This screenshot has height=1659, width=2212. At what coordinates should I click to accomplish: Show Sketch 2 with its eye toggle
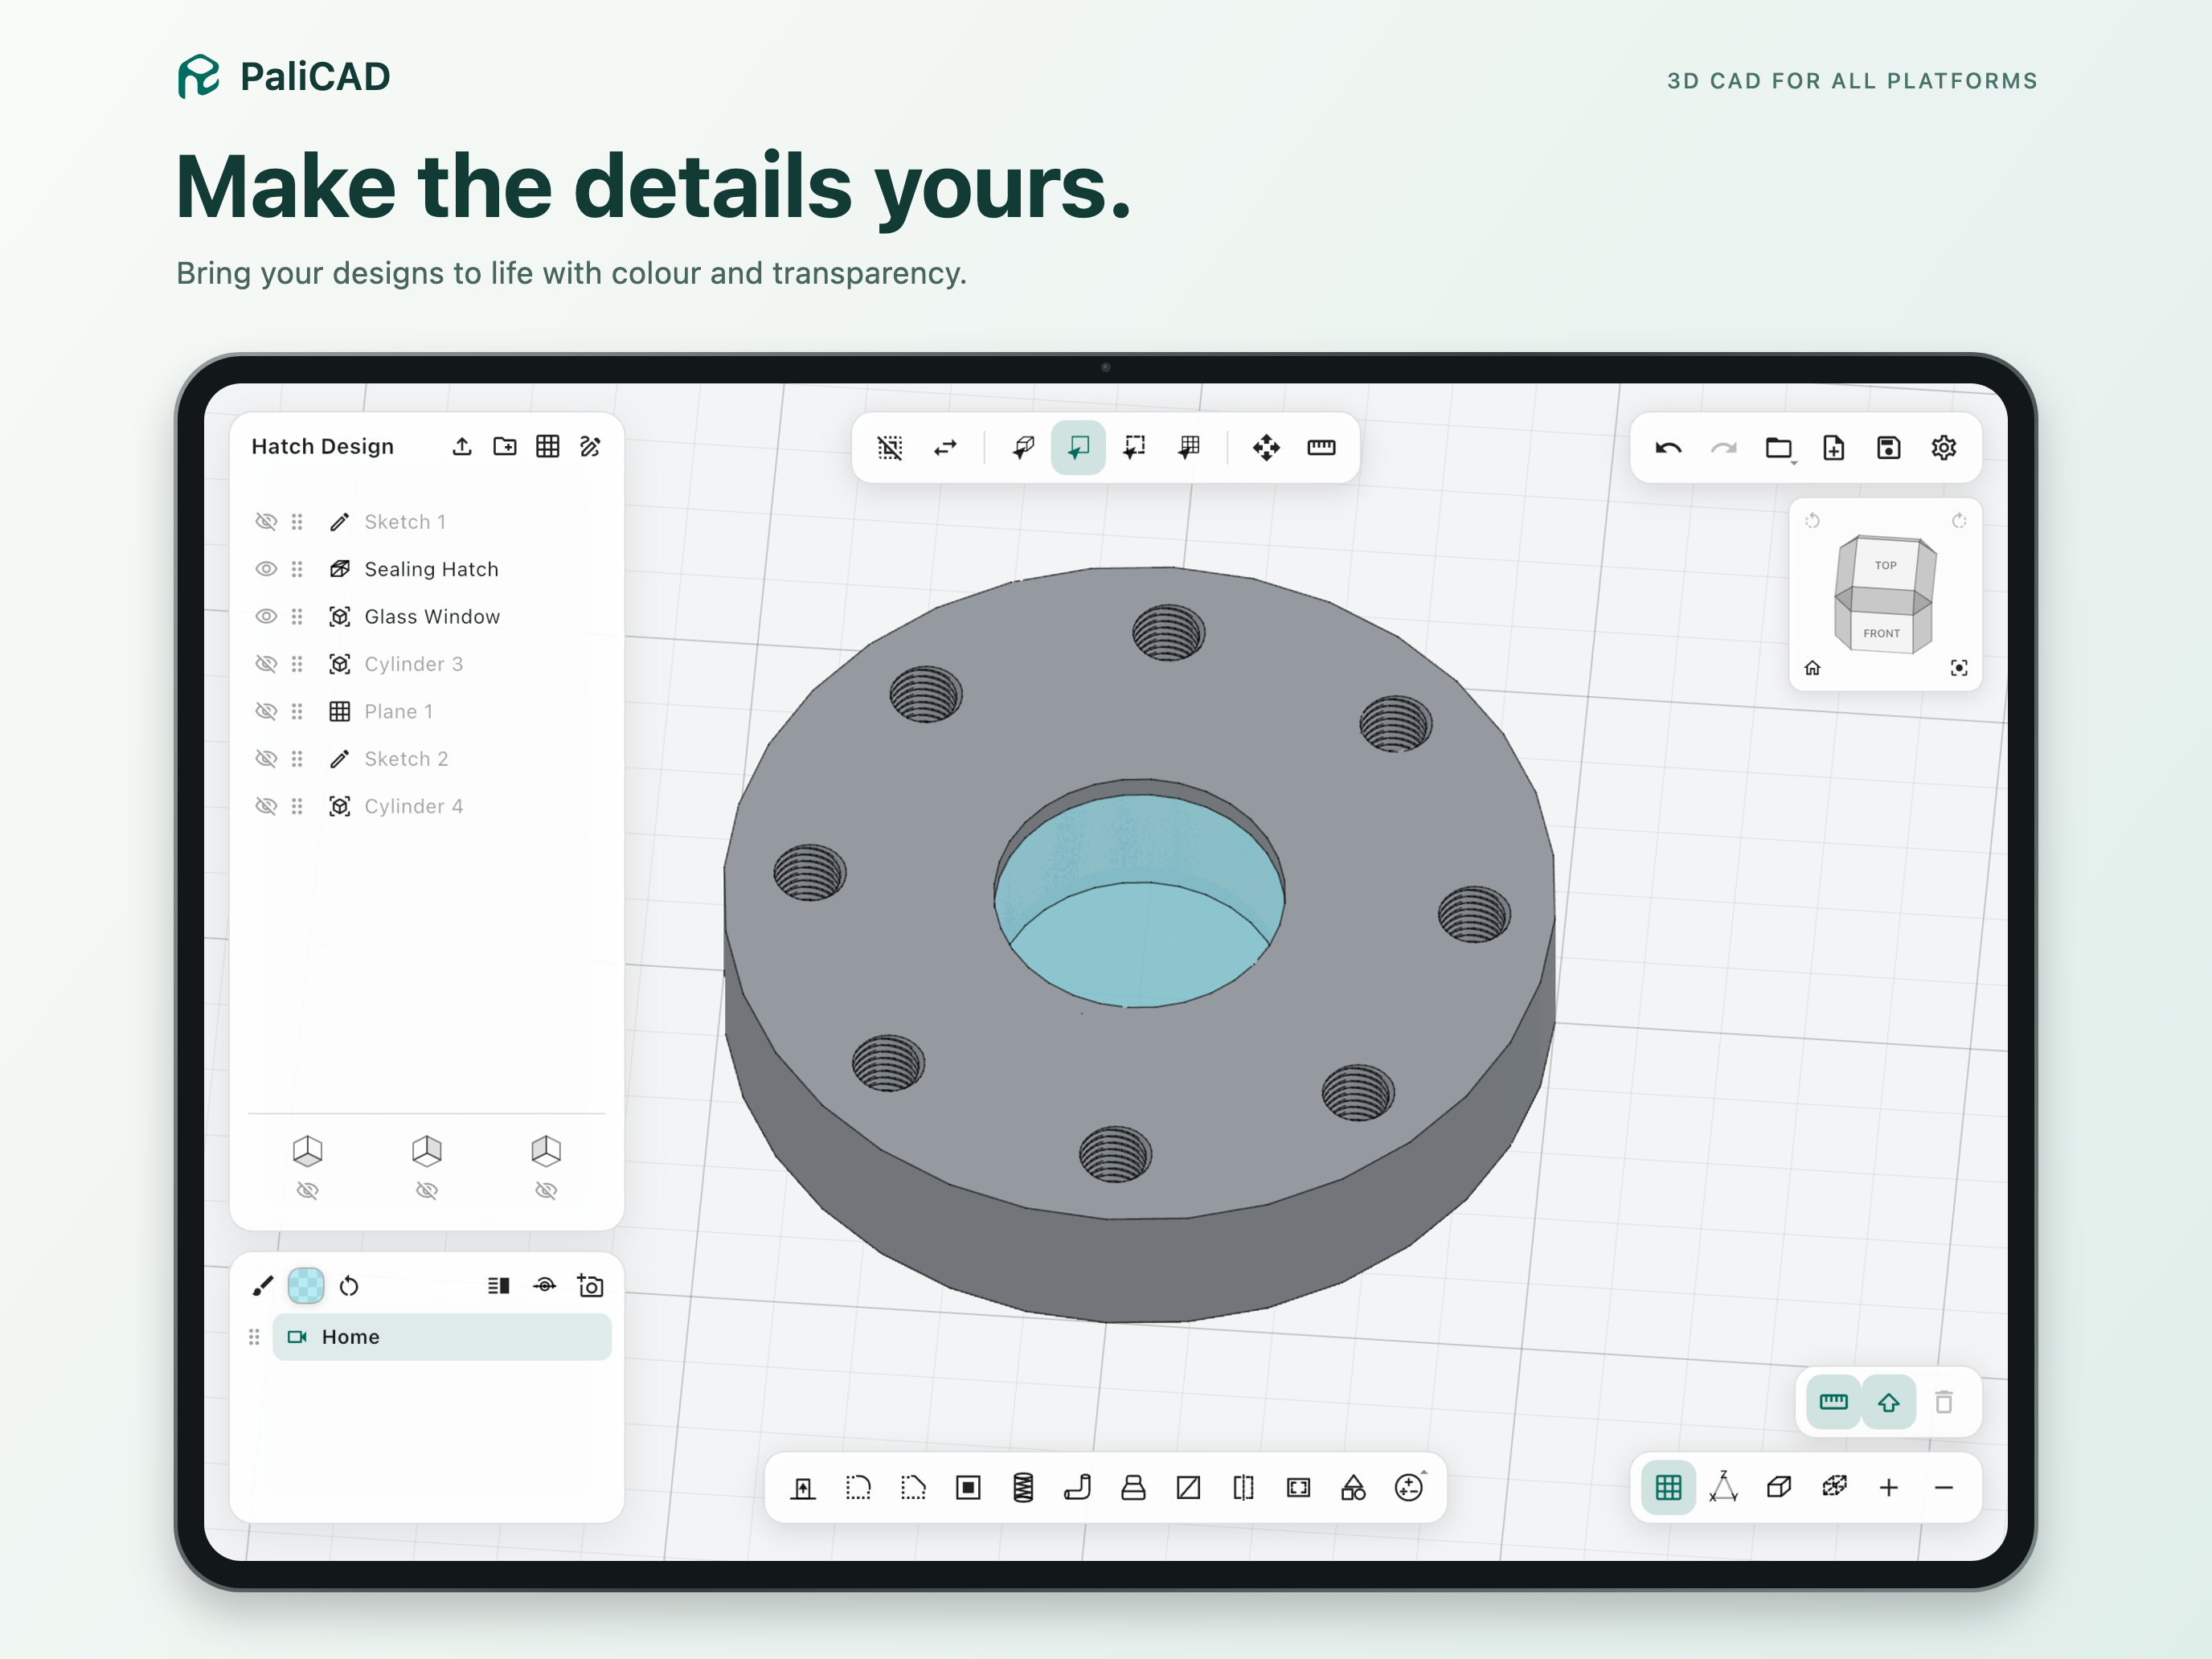pos(266,759)
